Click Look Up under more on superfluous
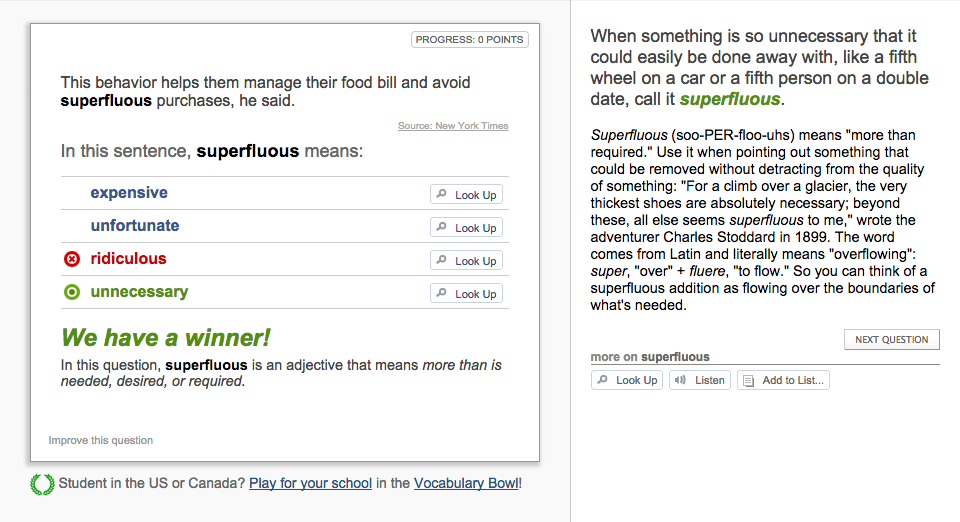 point(627,380)
